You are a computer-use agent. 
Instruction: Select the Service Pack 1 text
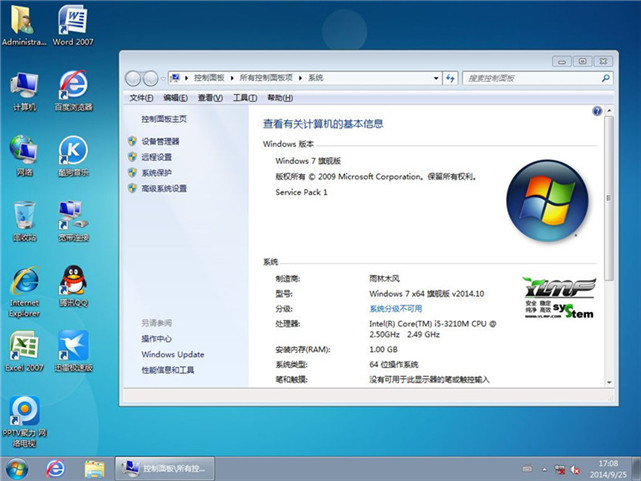(x=301, y=192)
